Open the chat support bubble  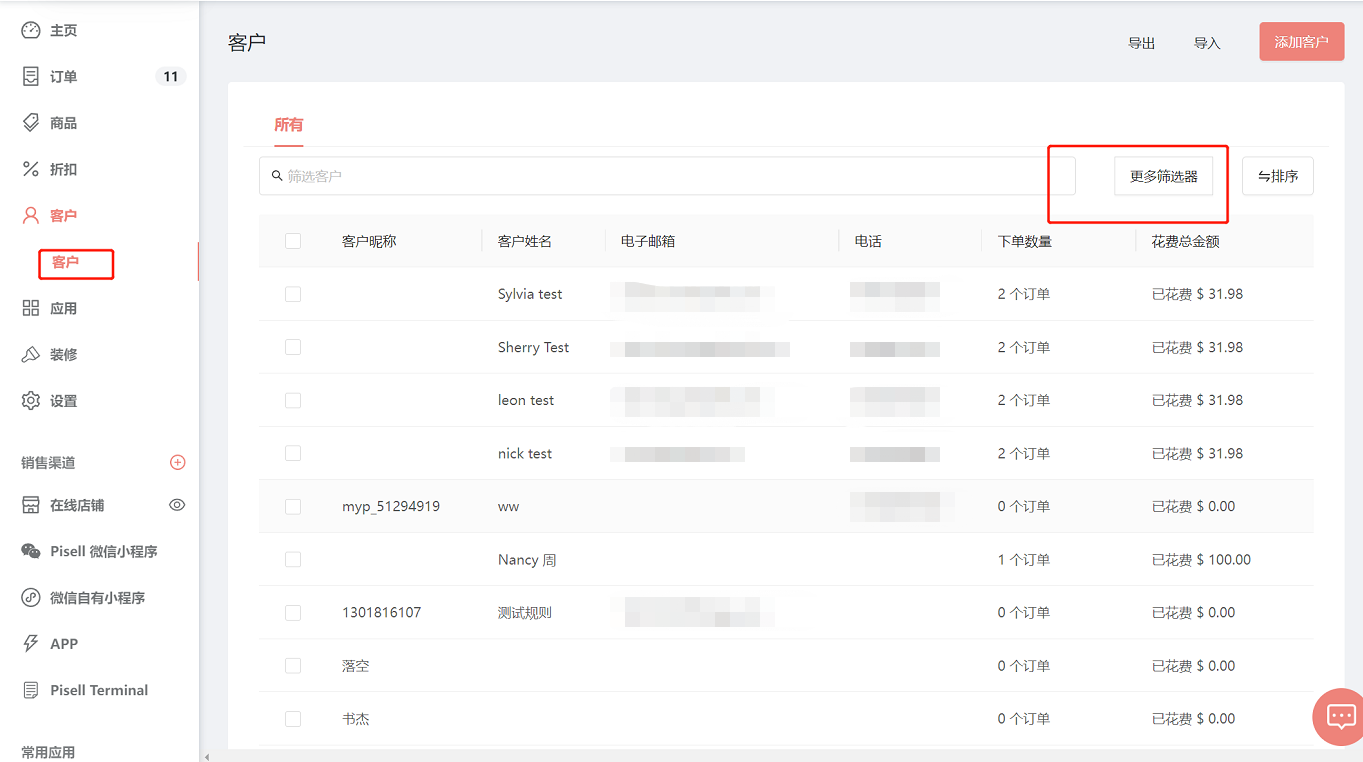pyautogui.click(x=1339, y=716)
